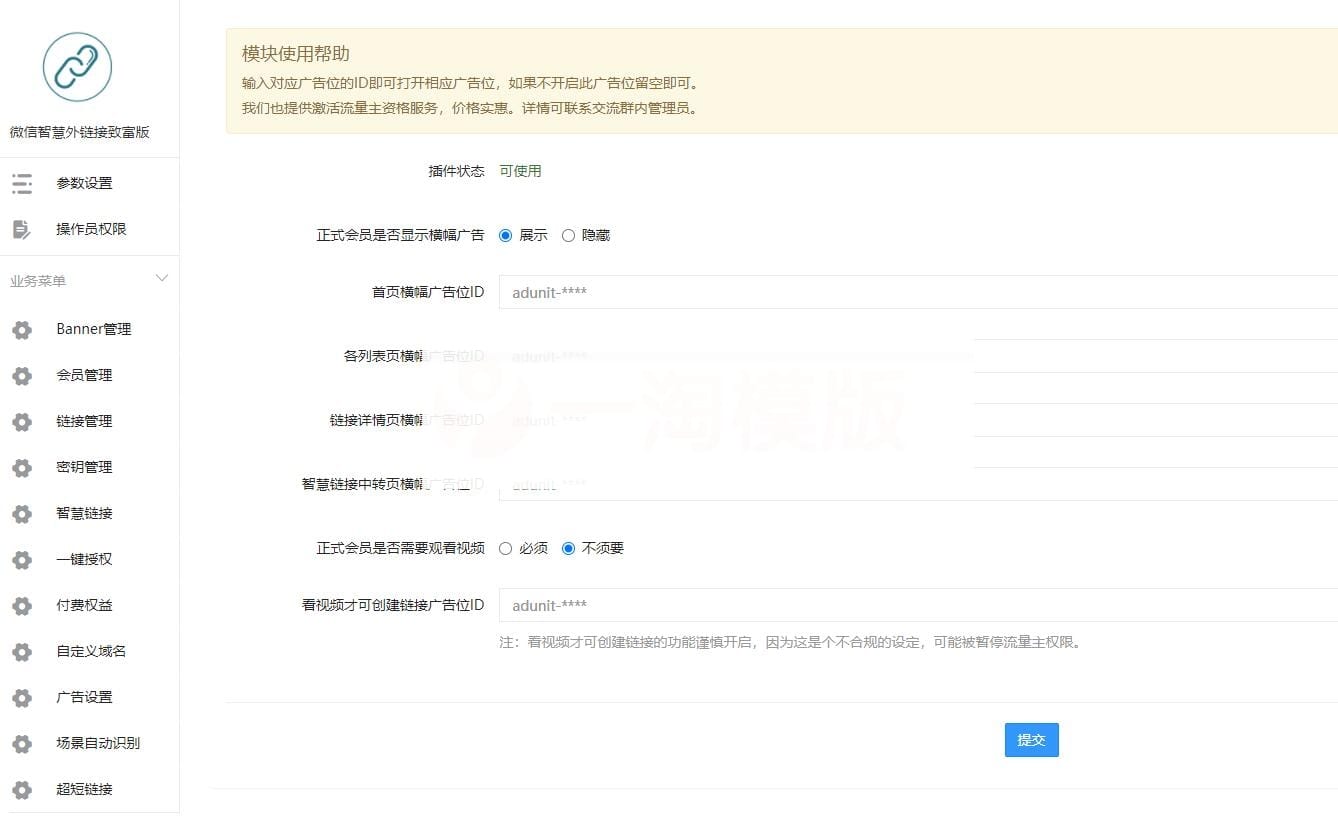The width and height of the screenshot is (1338, 819).
Task: Open the 广告设置 menu entry
Action: 85,697
